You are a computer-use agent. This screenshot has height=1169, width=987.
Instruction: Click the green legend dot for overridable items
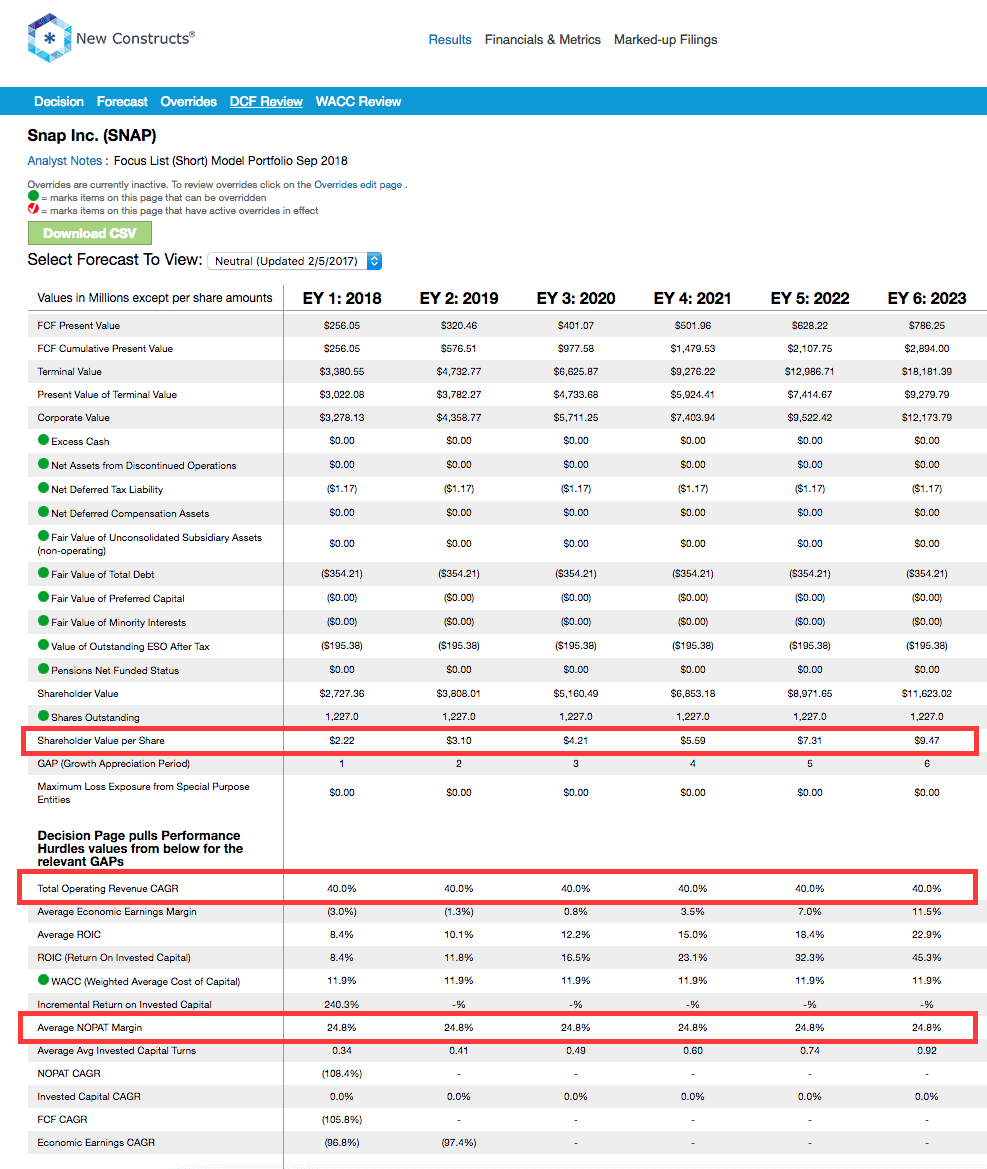point(33,196)
